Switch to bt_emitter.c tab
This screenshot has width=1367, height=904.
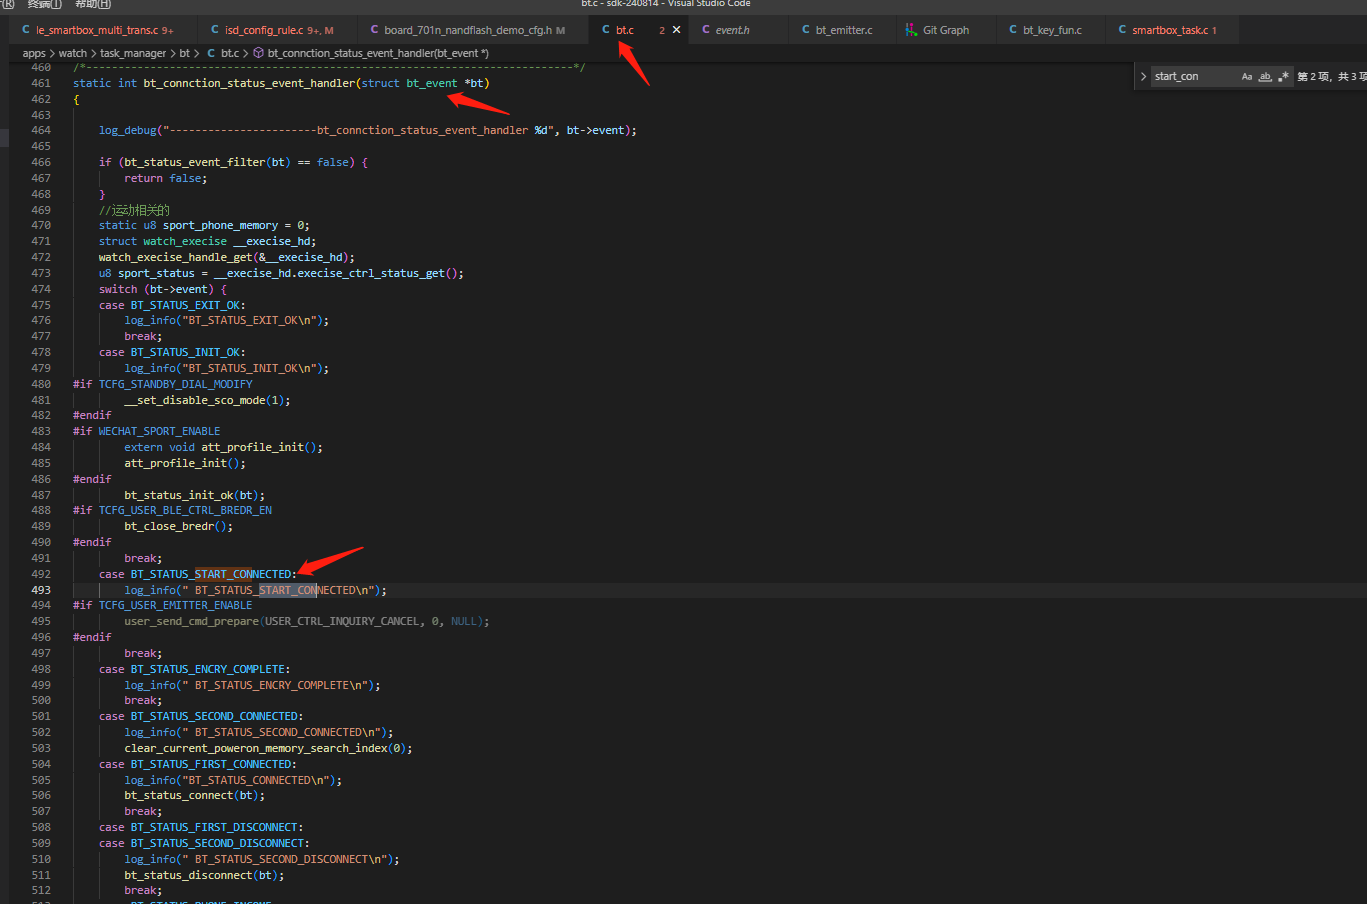843,30
